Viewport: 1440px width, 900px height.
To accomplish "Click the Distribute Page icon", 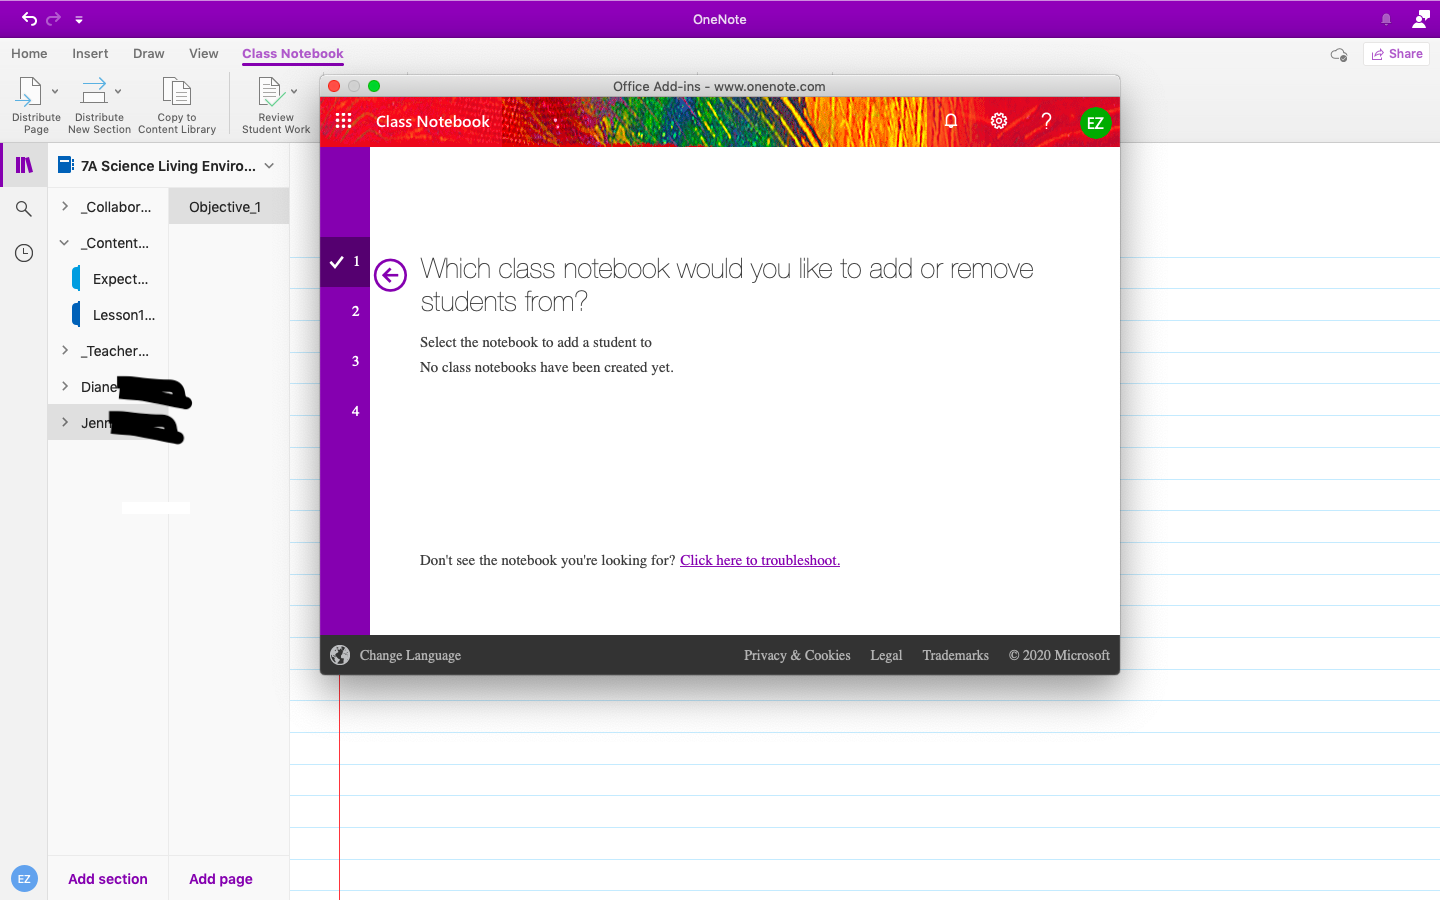I will point(29,92).
